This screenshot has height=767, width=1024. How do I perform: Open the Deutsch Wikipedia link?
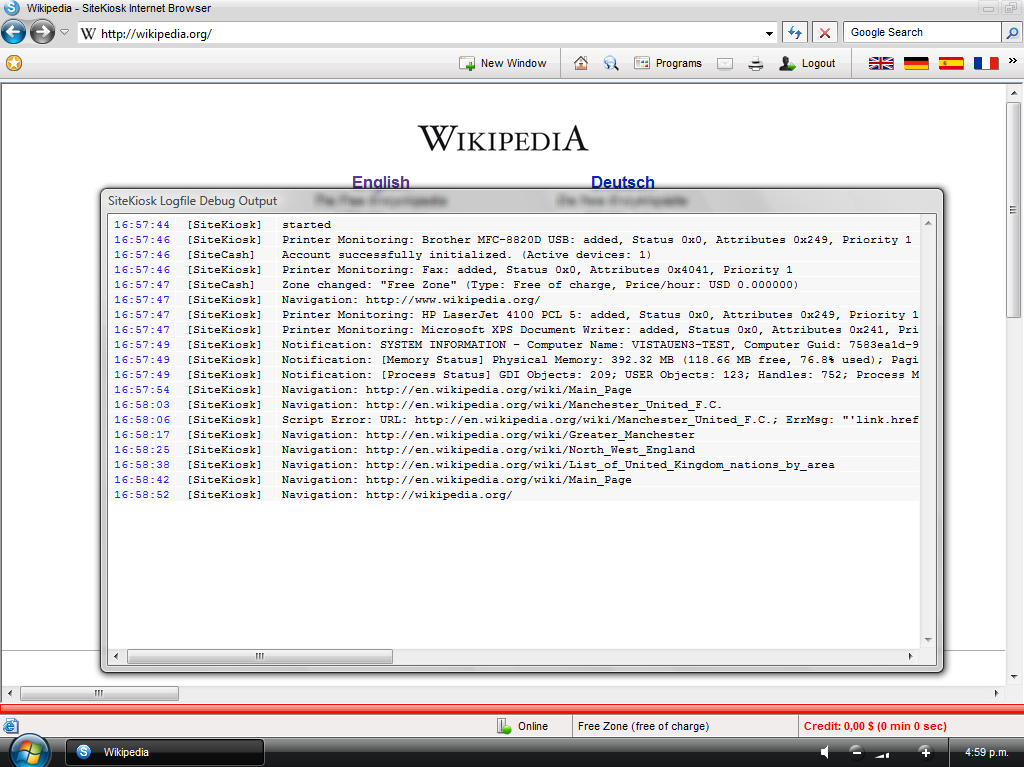pos(622,182)
